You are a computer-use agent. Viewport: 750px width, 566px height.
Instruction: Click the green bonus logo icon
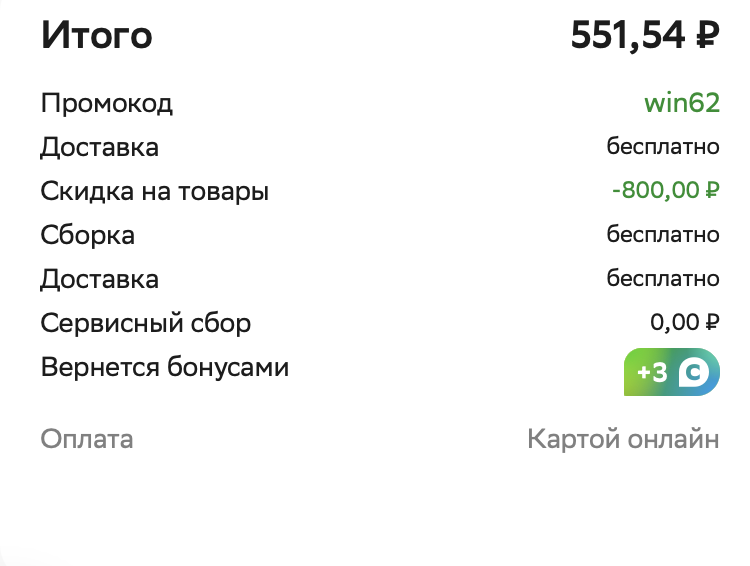pyautogui.click(x=696, y=373)
